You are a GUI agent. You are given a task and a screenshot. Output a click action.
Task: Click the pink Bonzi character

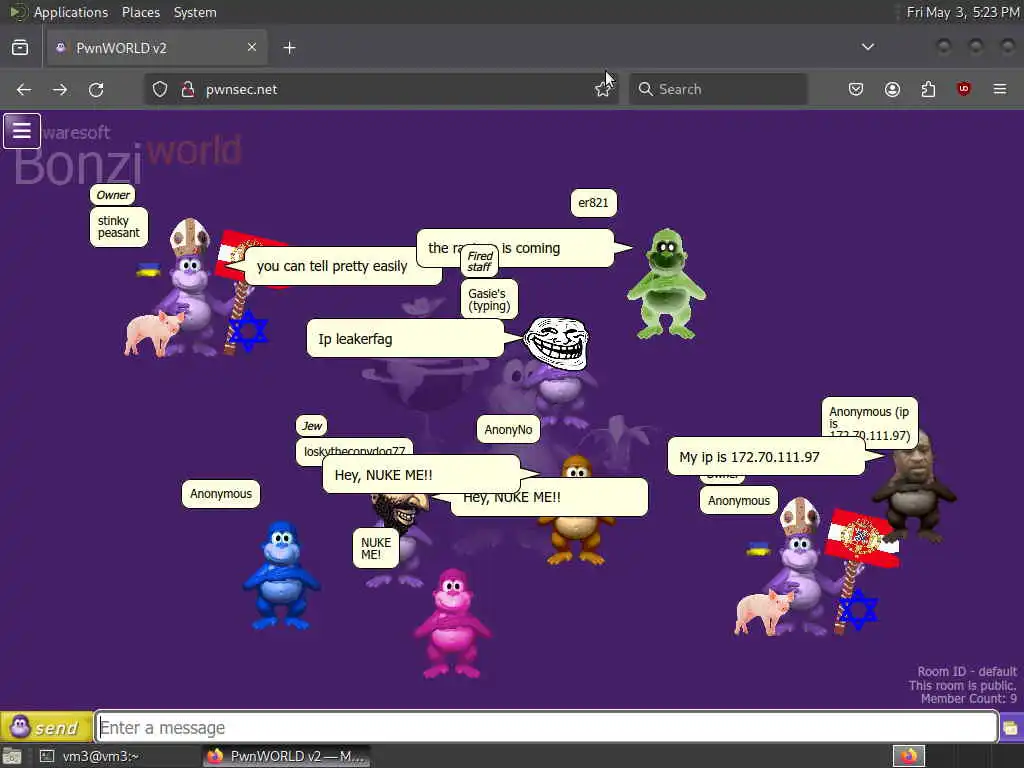click(452, 624)
